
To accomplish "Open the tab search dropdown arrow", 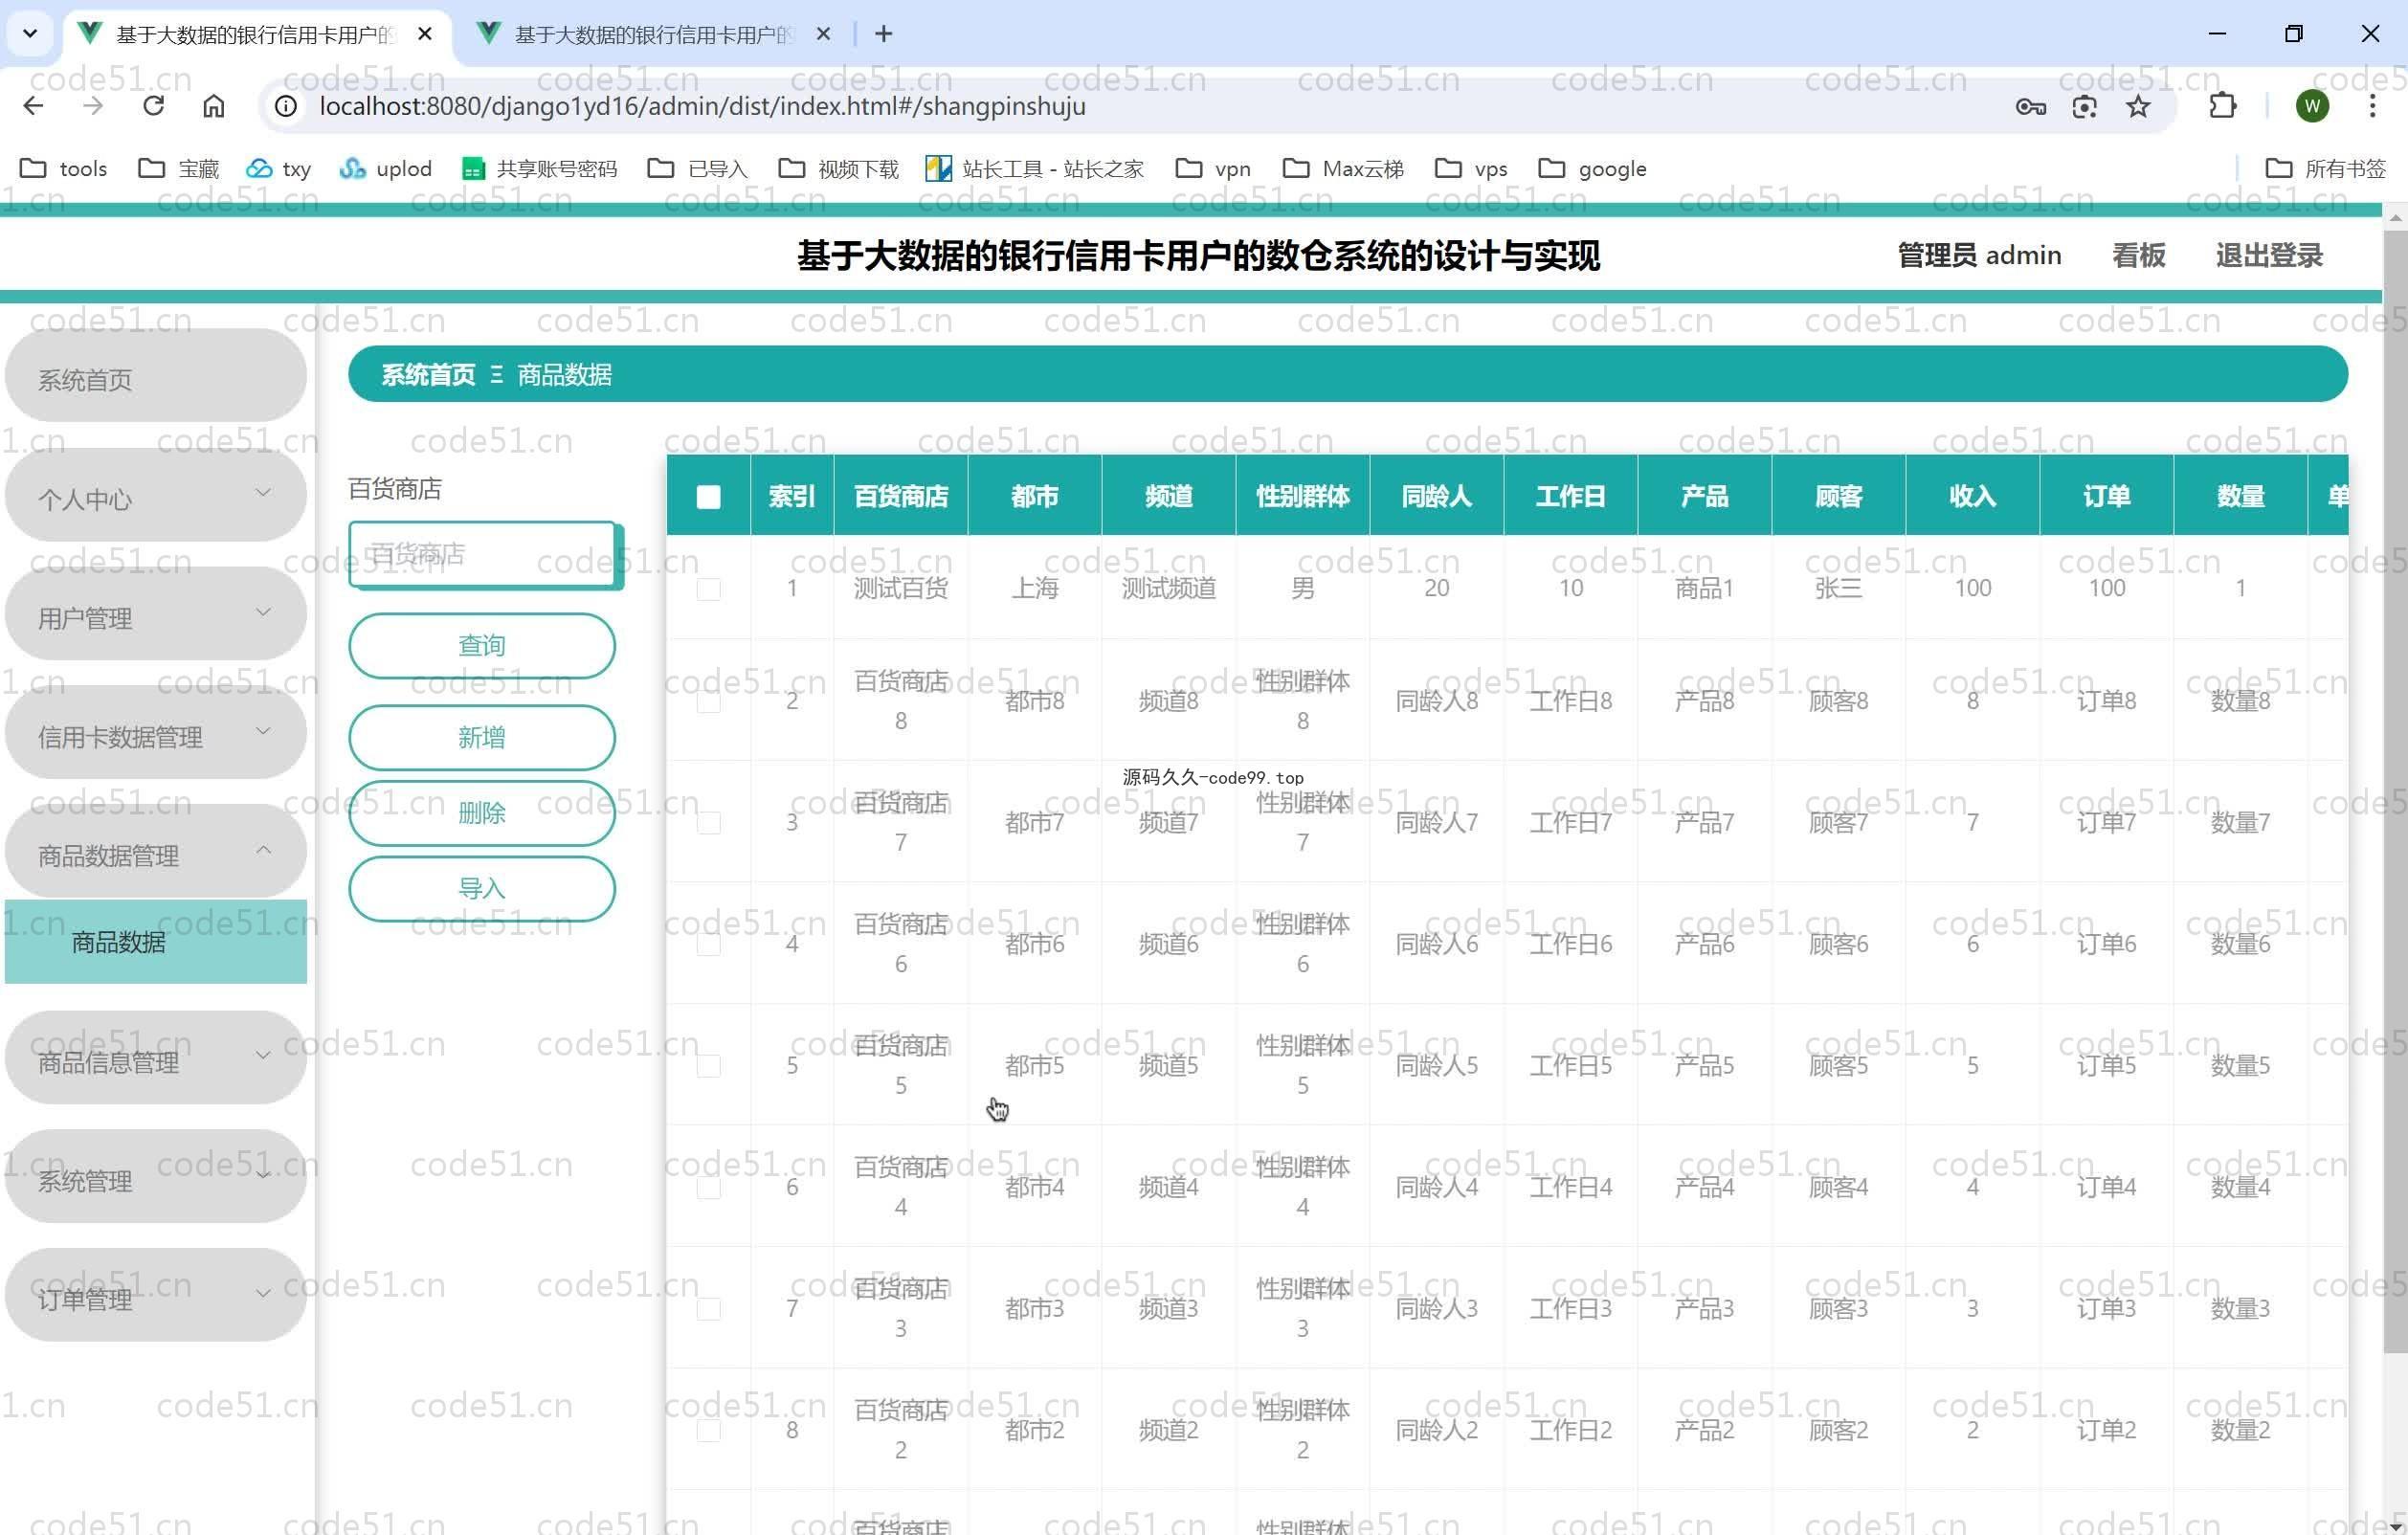I will click(30, 34).
